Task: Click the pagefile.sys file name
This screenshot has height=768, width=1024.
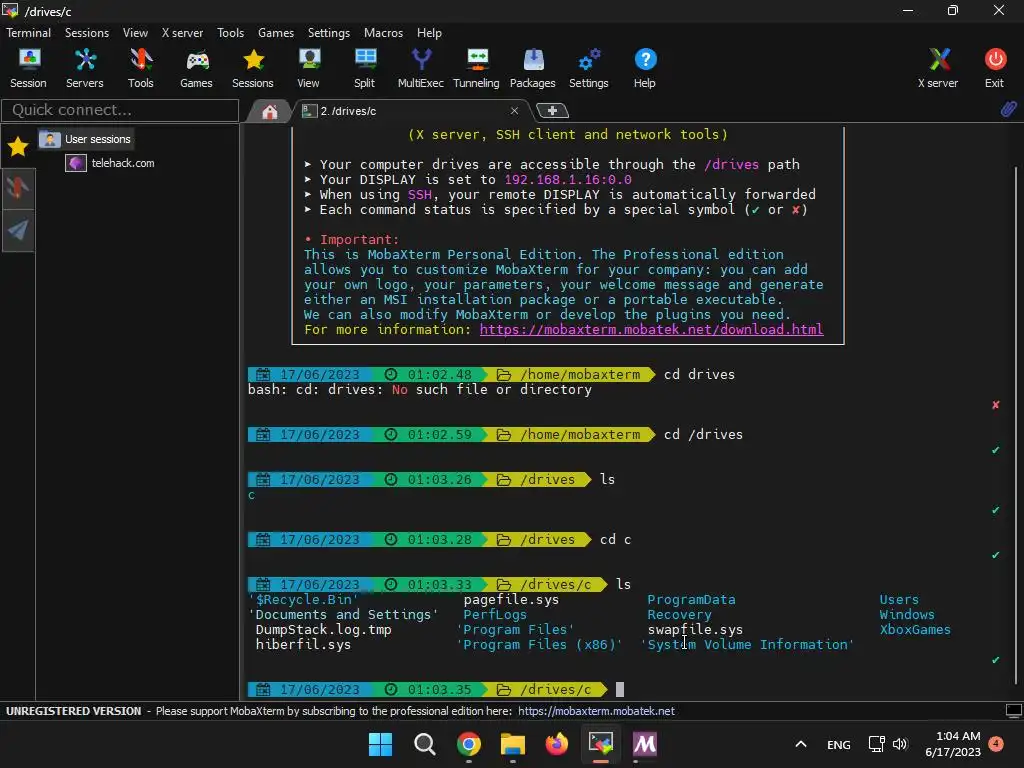Action: tap(511, 600)
